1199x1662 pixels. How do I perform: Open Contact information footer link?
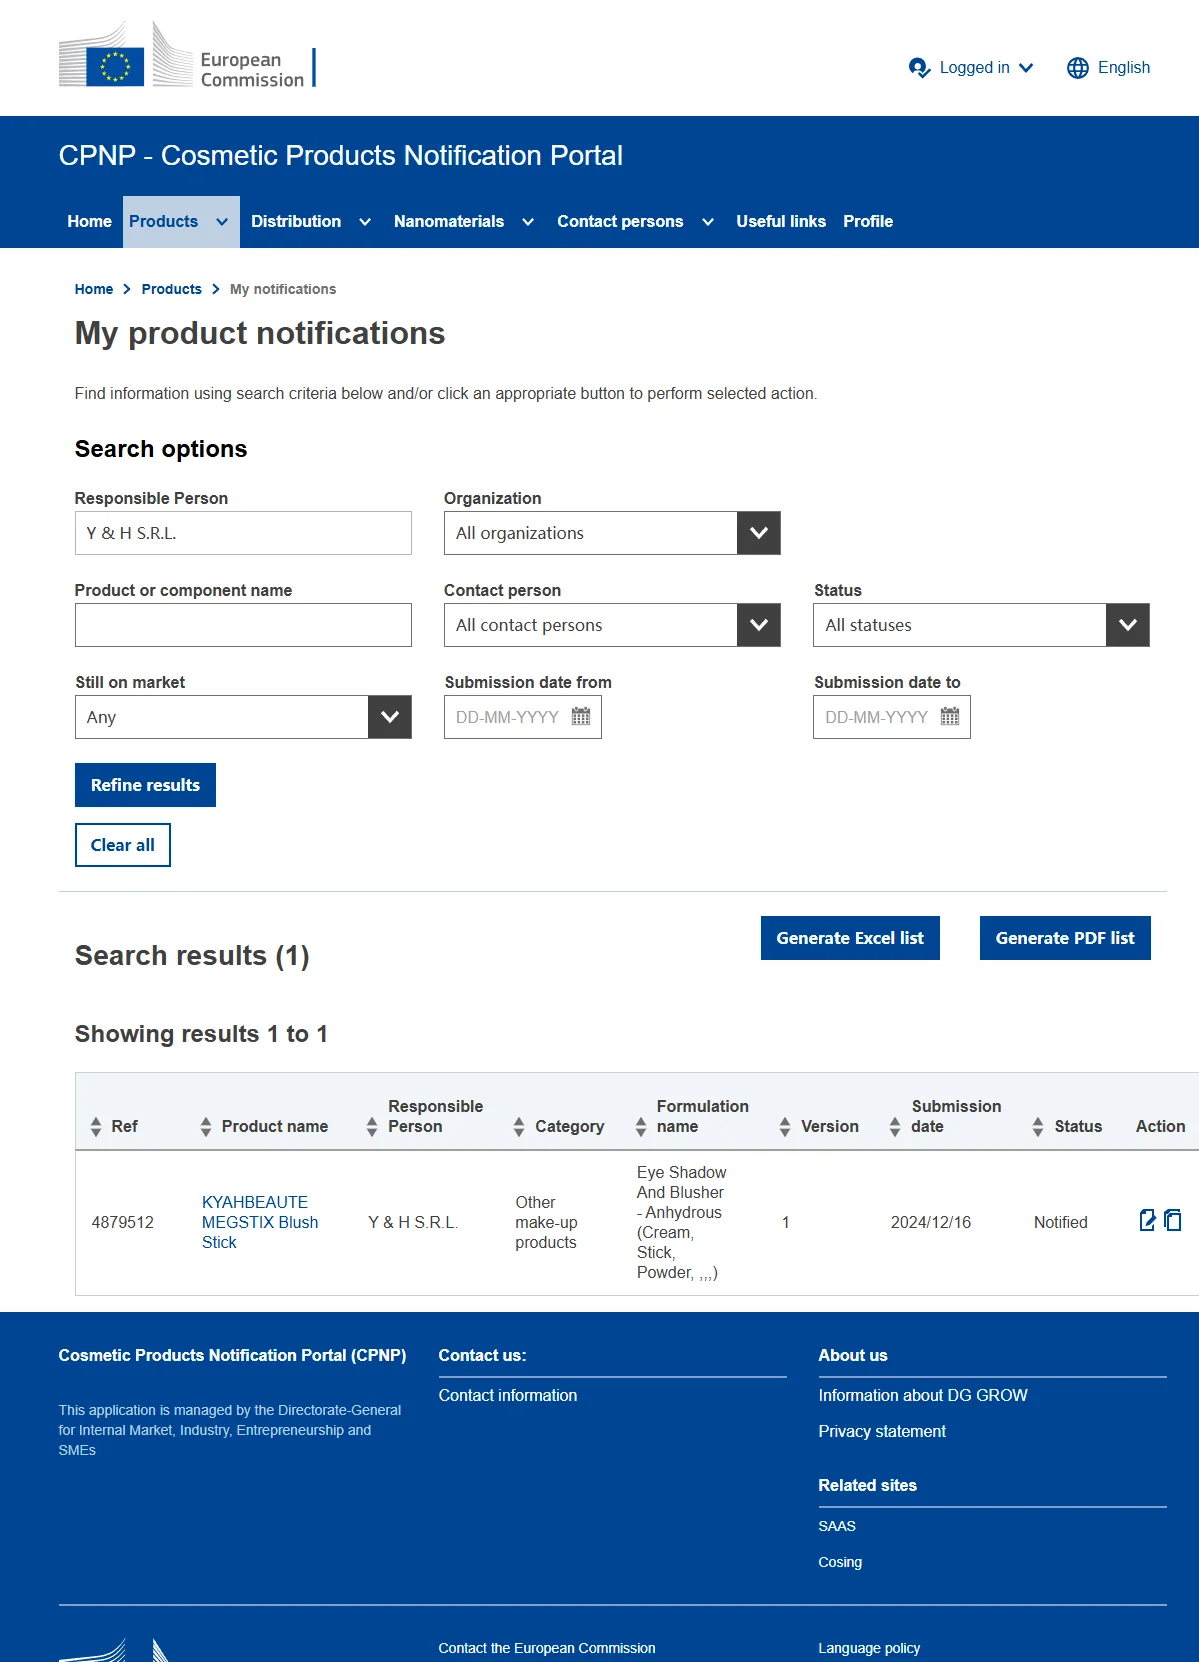[x=508, y=1395]
